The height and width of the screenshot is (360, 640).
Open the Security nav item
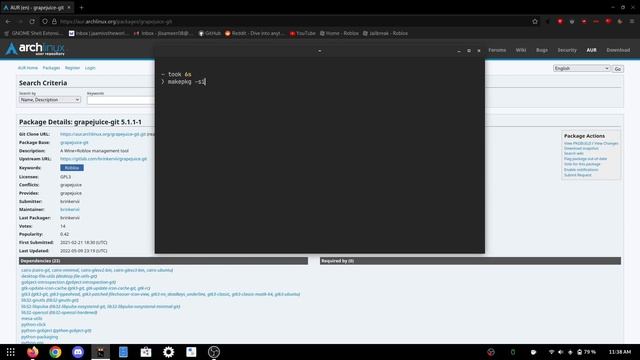tap(567, 50)
